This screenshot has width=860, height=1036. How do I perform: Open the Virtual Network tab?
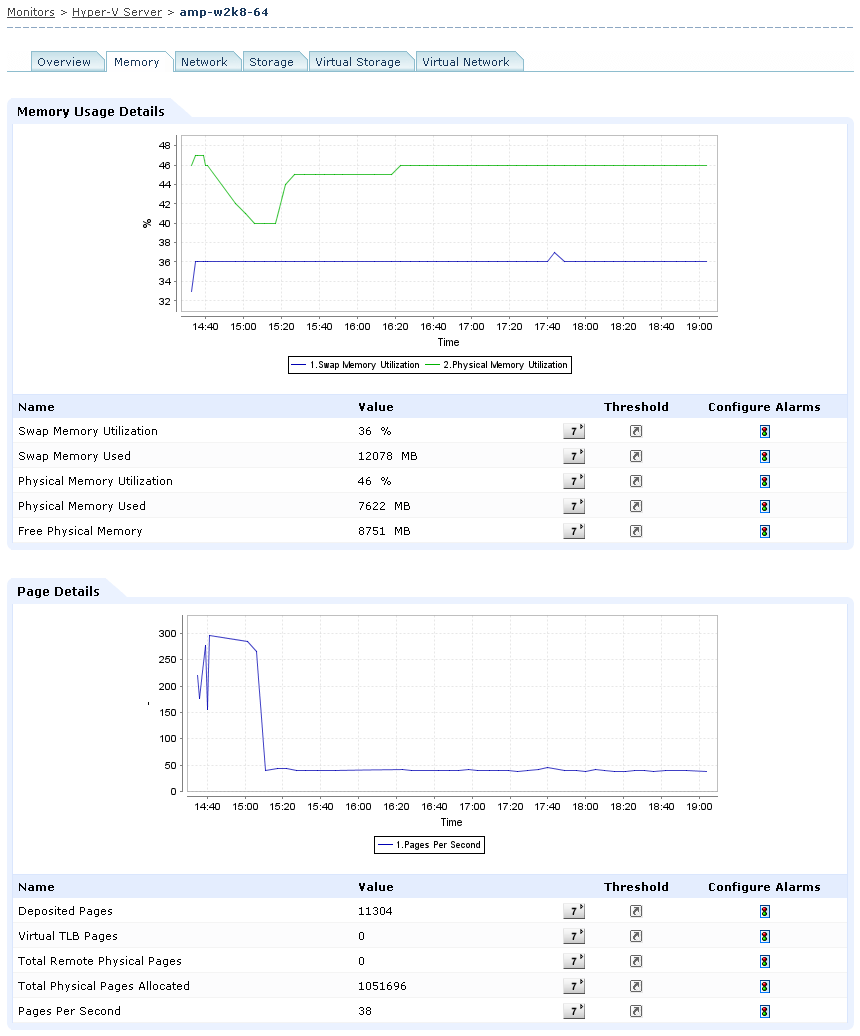click(466, 62)
